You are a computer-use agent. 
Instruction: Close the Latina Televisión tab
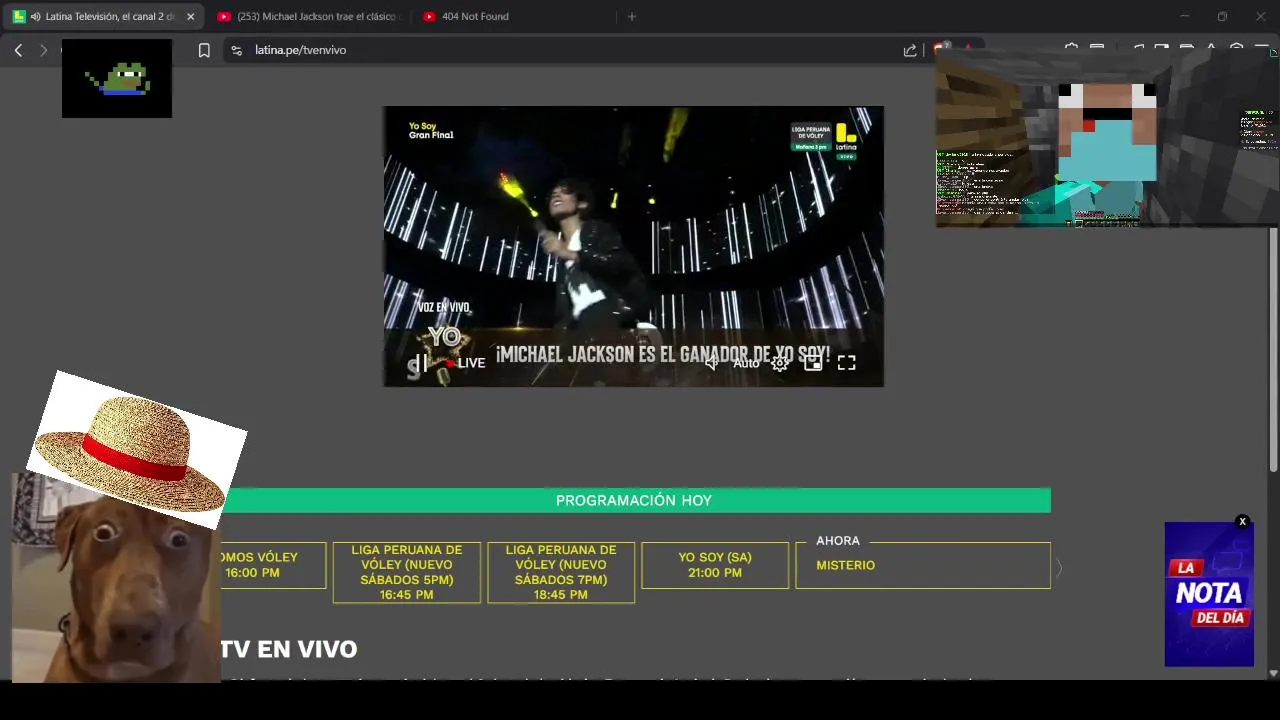coord(190,16)
